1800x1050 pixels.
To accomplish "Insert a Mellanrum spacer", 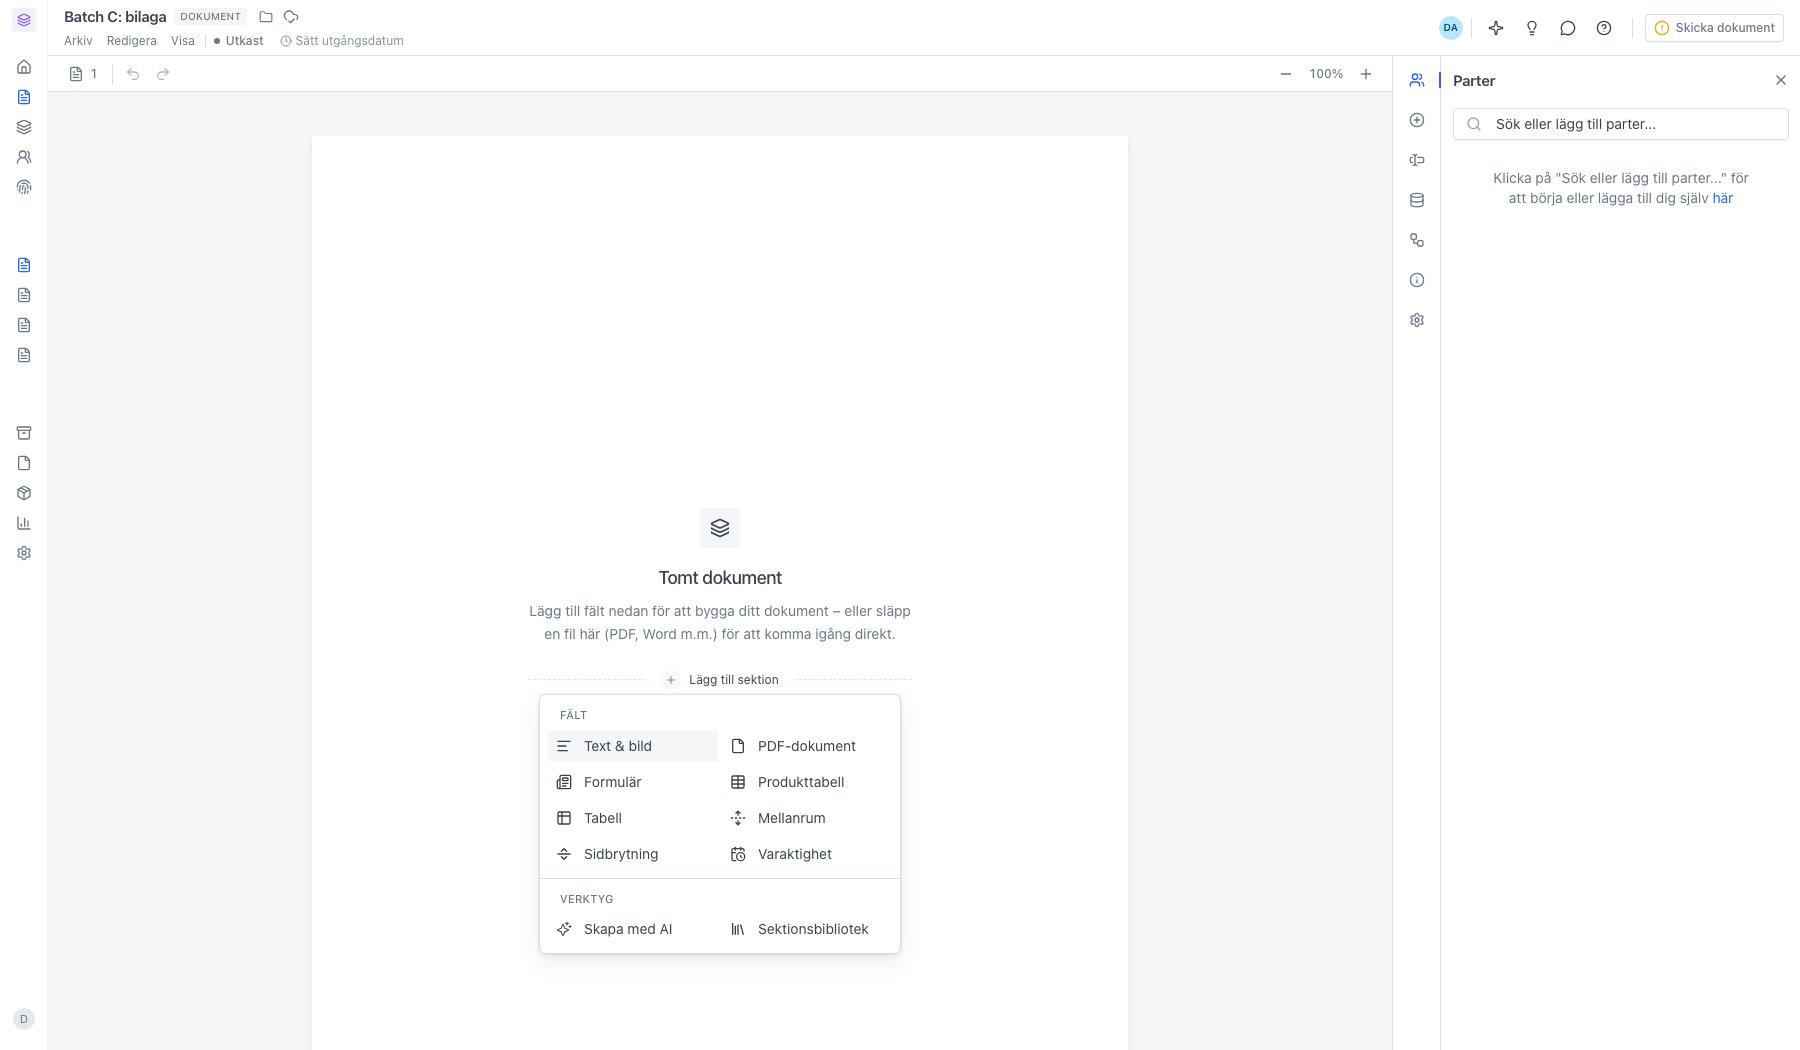I will [x=807, y=818].
